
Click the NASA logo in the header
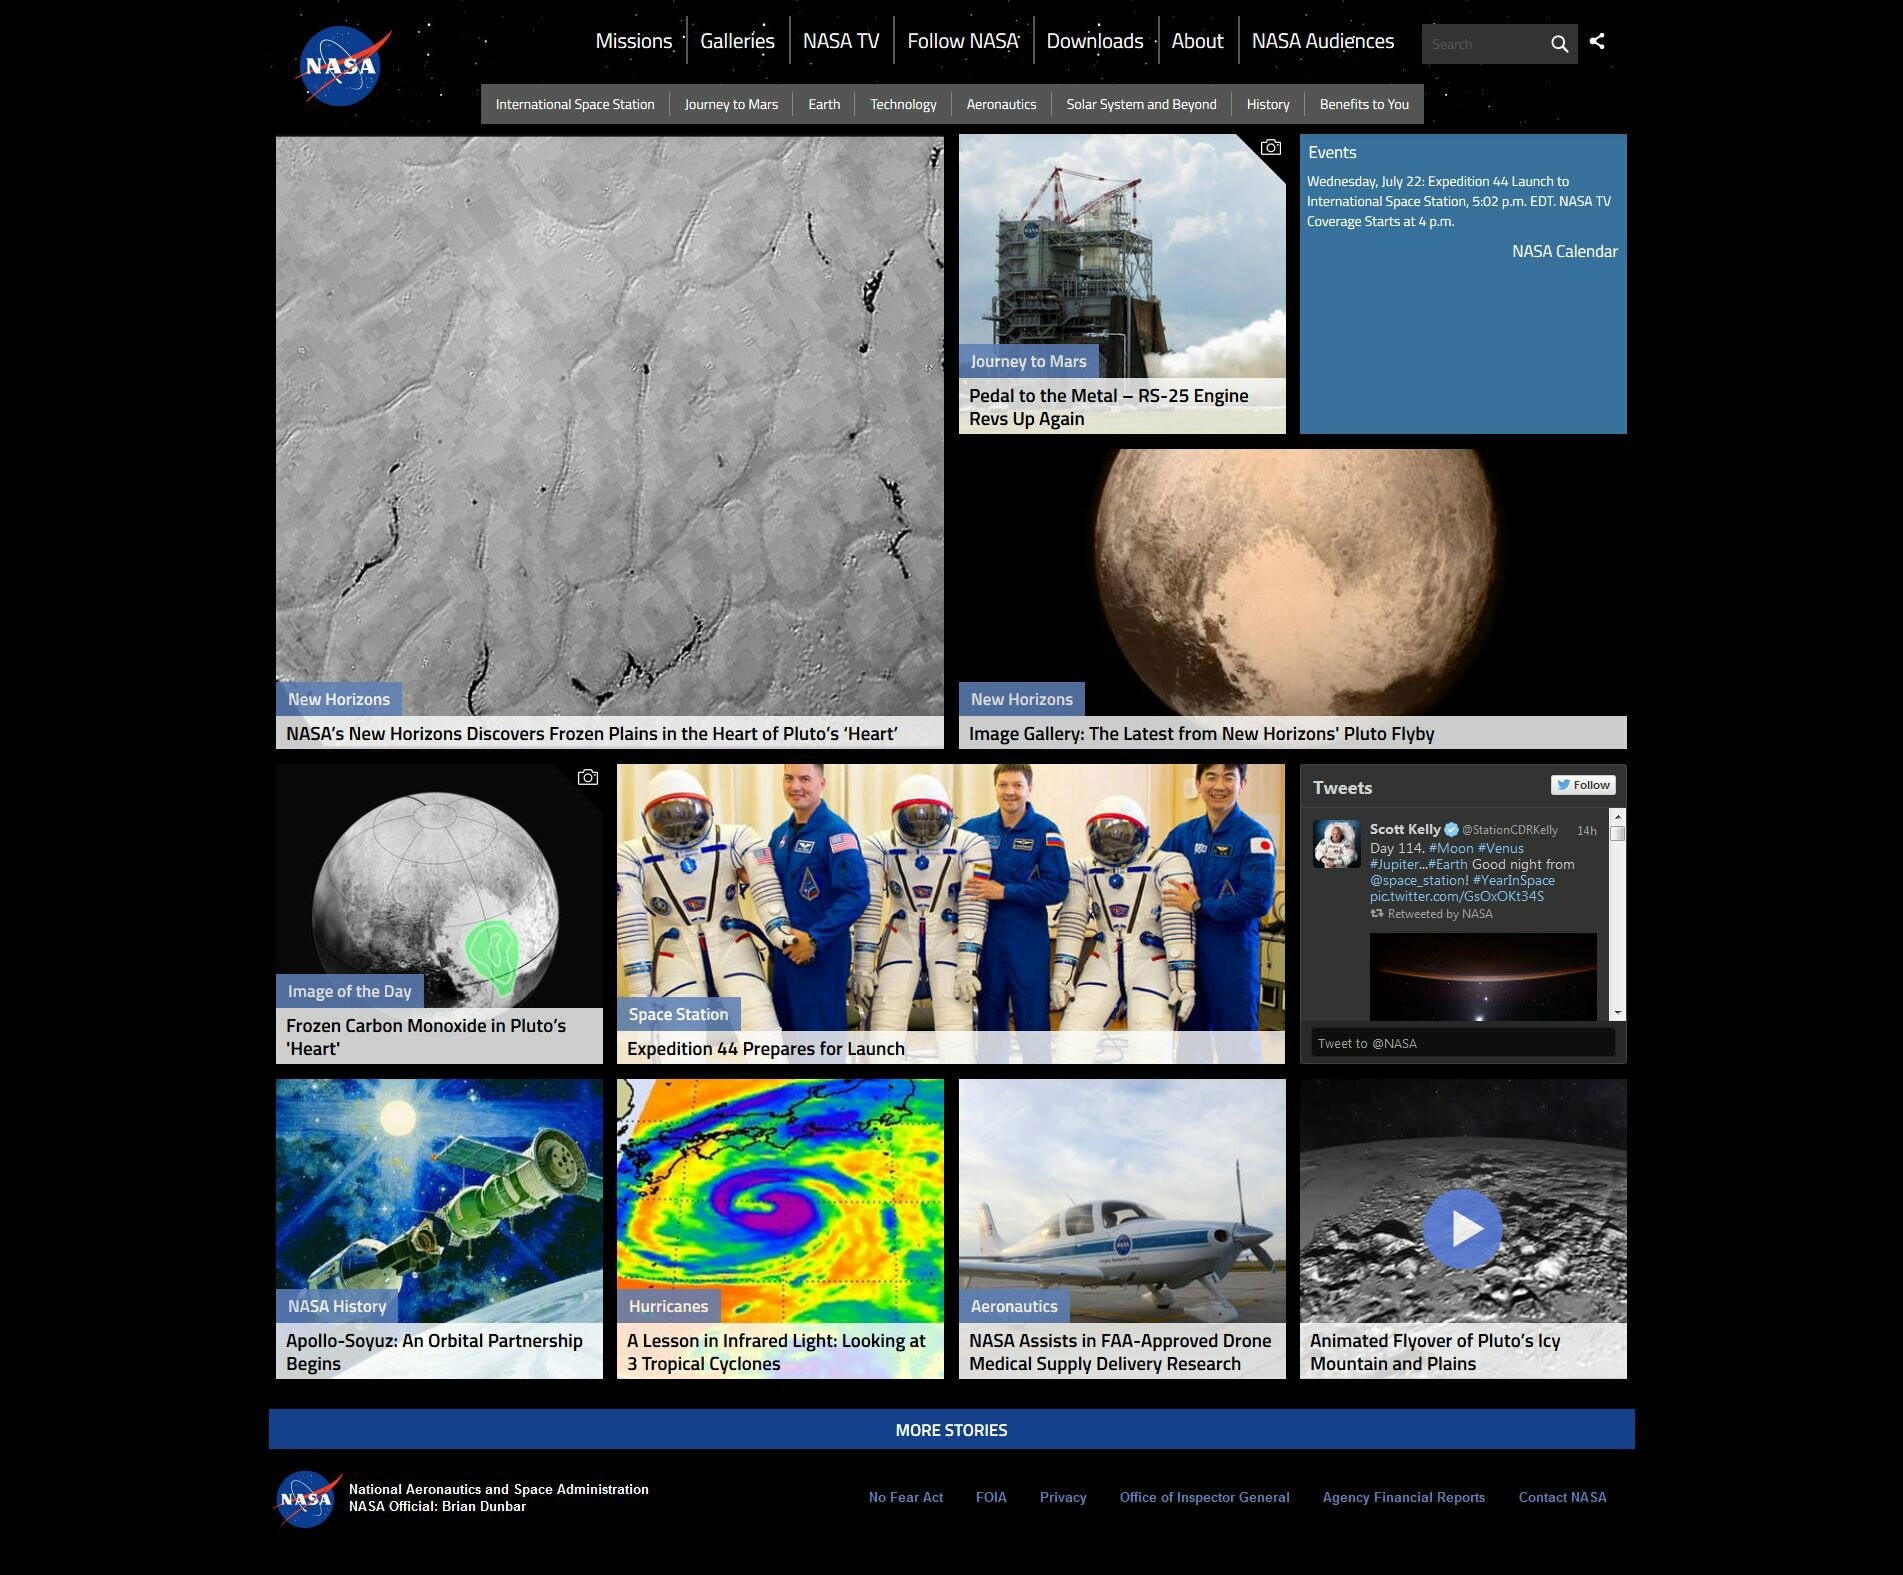point(342,66)
